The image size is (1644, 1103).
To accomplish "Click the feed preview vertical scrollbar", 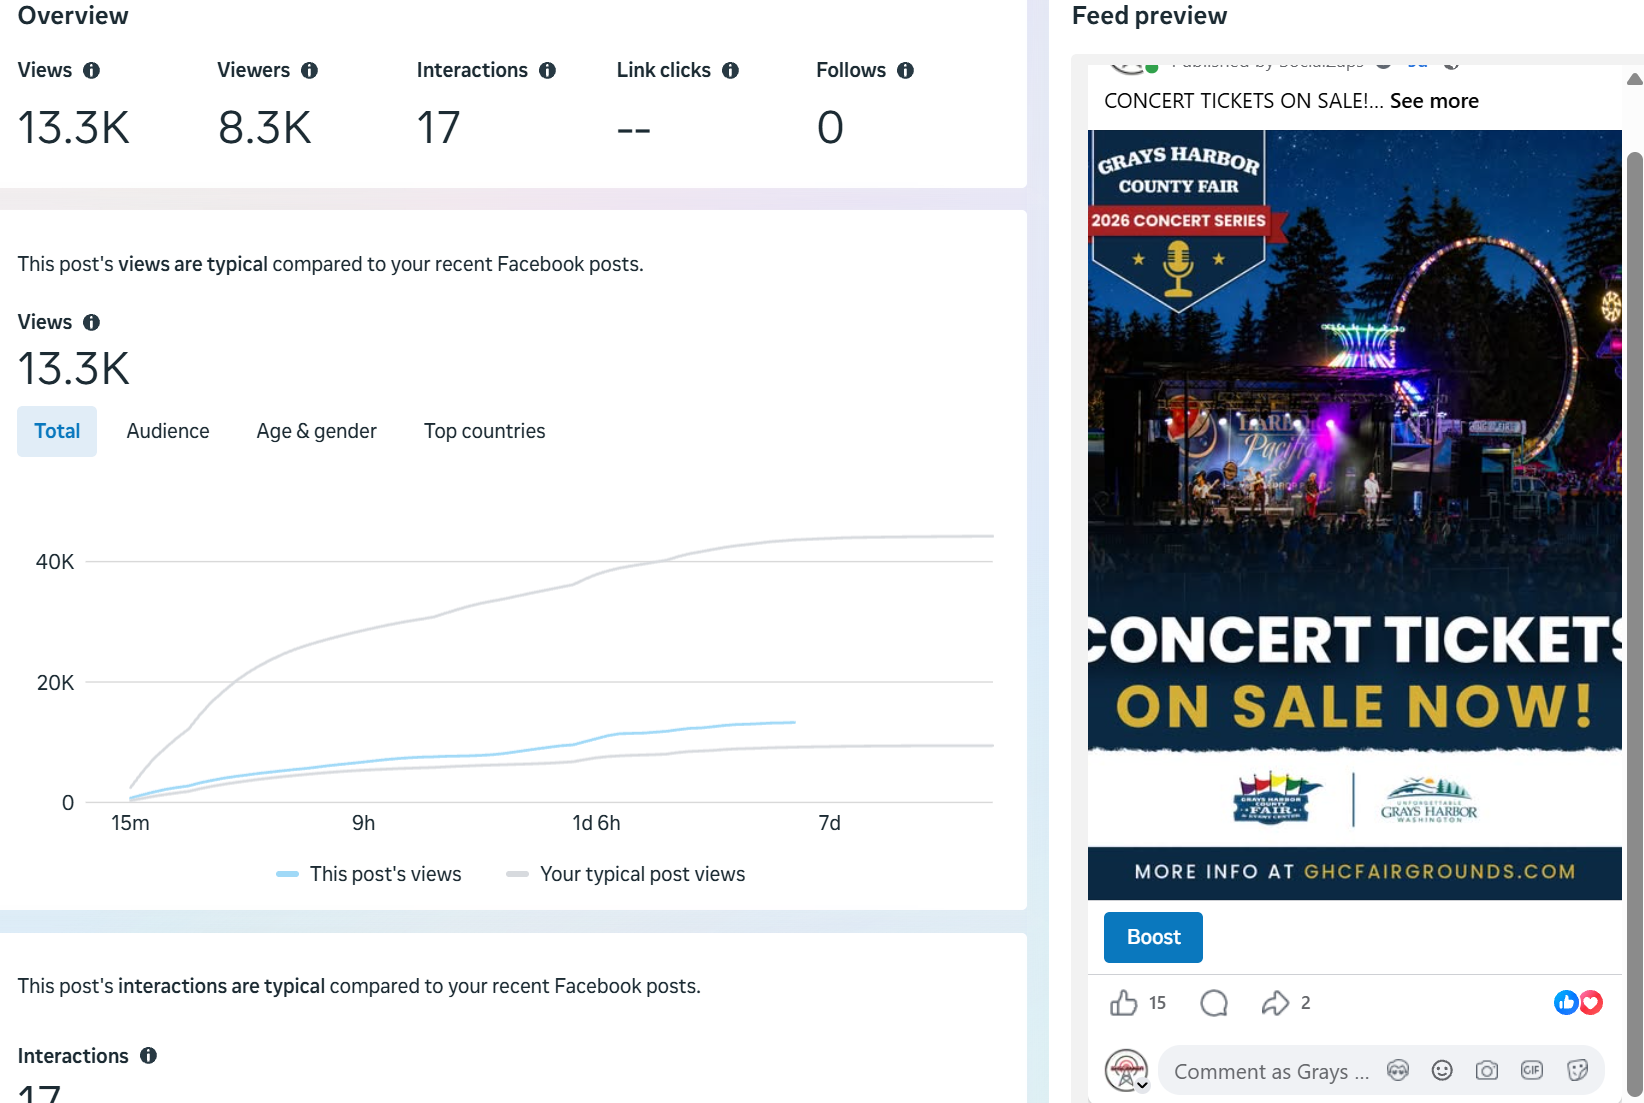I will point(1635,624).
